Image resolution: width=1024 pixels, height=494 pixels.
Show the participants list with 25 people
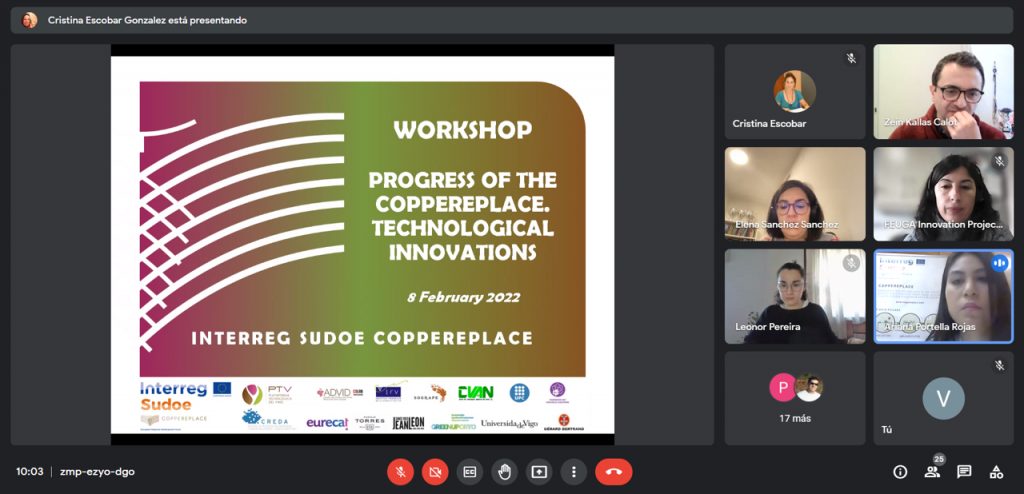[932, 472]
